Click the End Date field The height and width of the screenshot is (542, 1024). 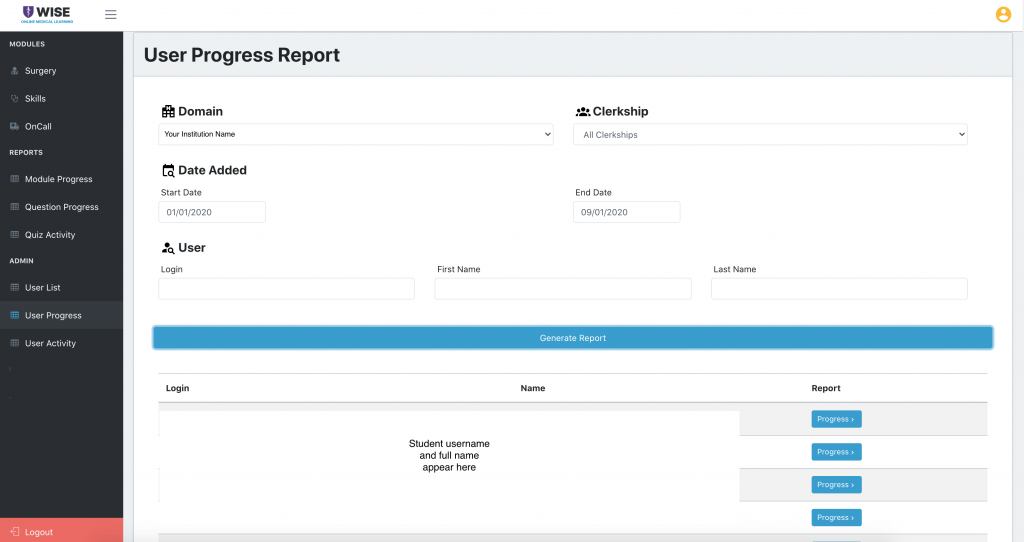[x=626, y=212]
